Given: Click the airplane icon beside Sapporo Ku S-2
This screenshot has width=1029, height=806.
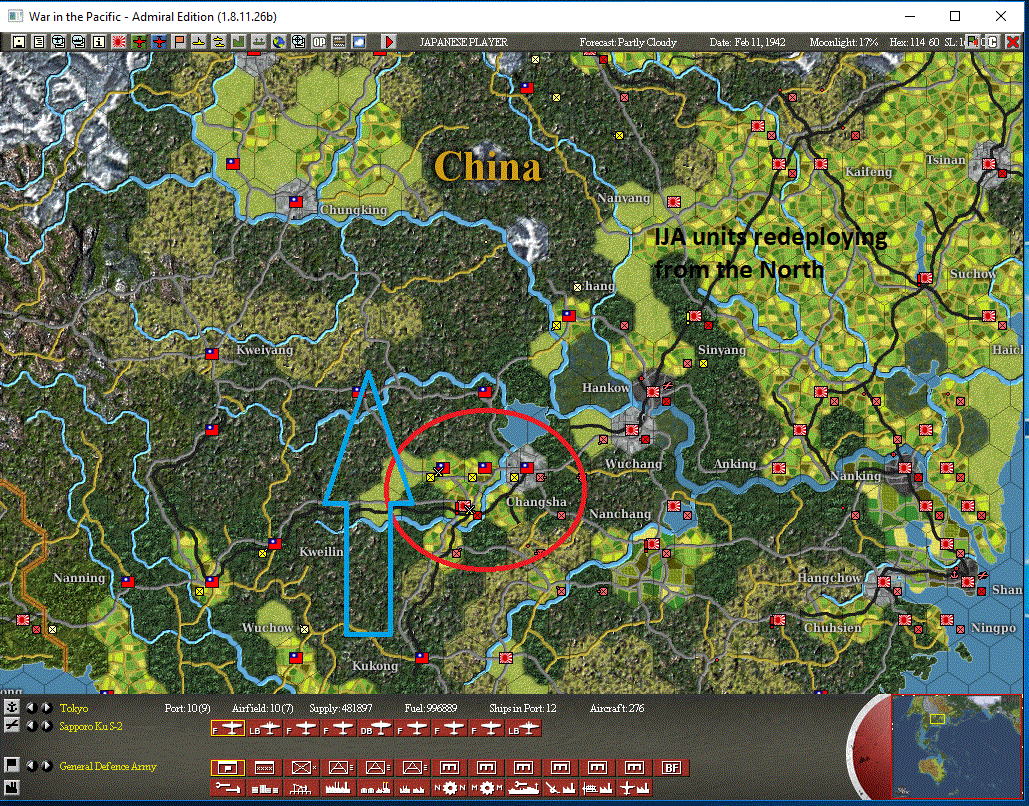Looking at the screenshot, I should pos(12,725).
